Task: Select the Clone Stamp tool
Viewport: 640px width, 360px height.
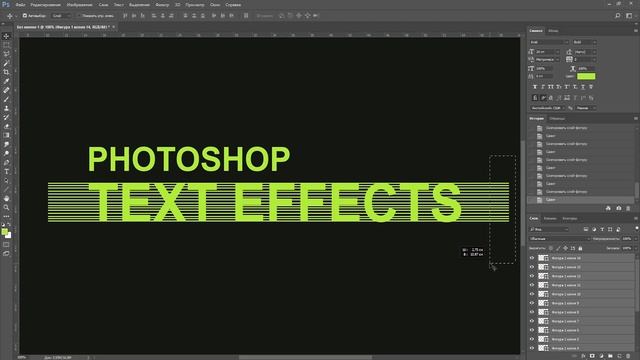Action: click(x=6, y=108)
